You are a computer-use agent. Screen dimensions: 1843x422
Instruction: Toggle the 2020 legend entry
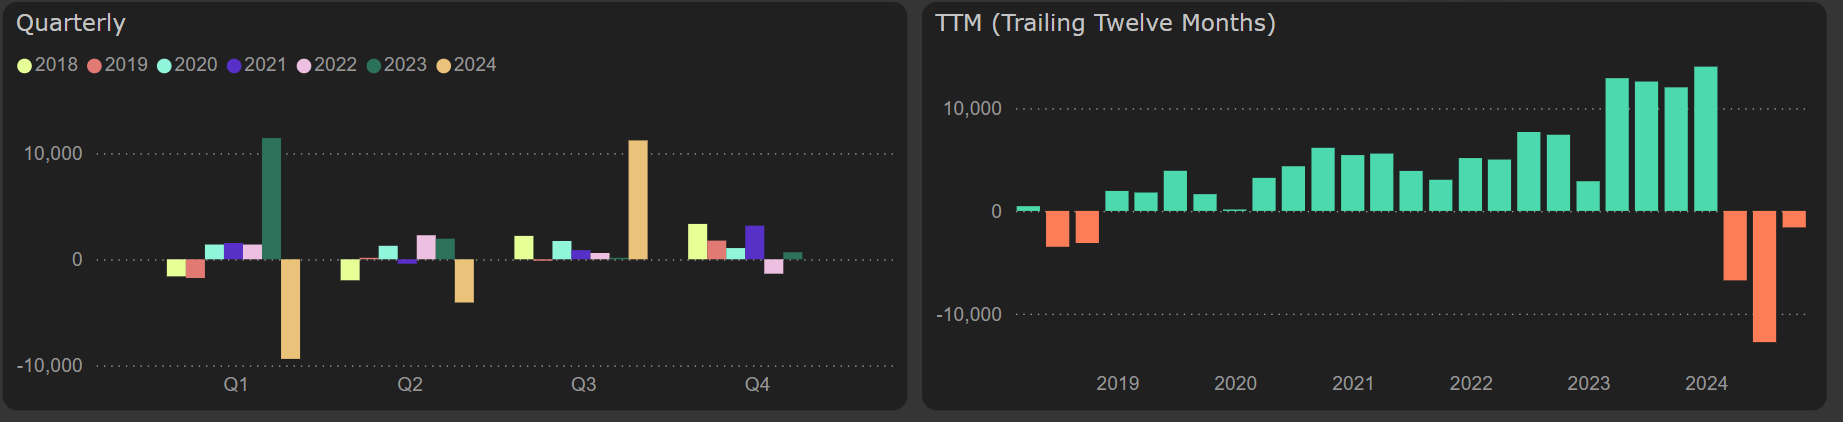(187, 65)
